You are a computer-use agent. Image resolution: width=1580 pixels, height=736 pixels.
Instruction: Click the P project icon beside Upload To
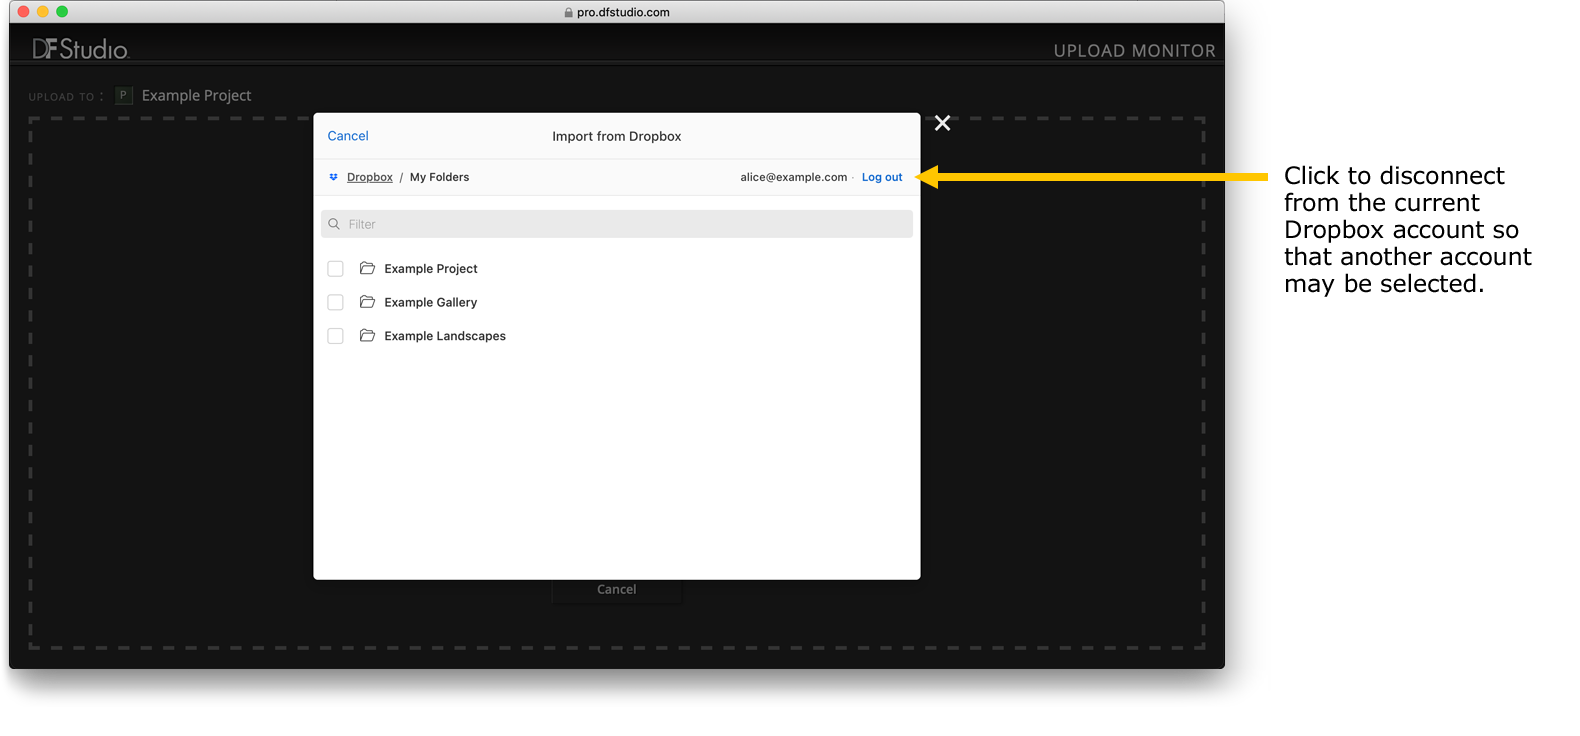[124, 95]
